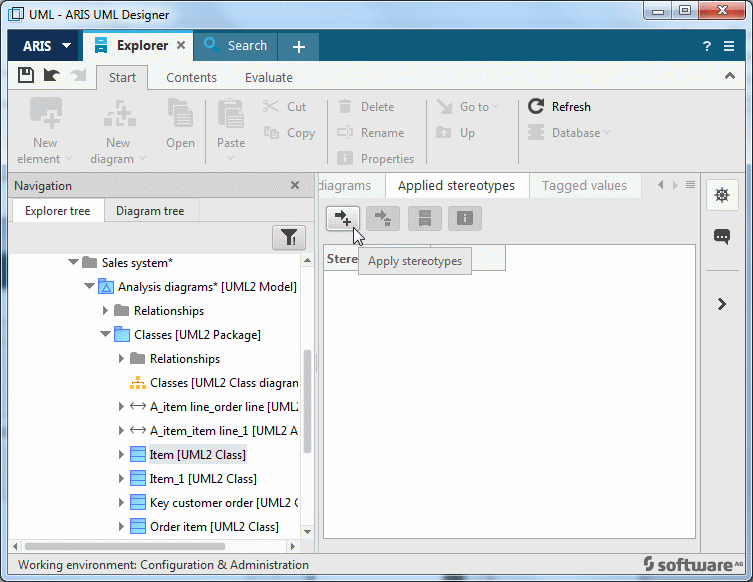Add a new tab with plus button

click(299, 47)
